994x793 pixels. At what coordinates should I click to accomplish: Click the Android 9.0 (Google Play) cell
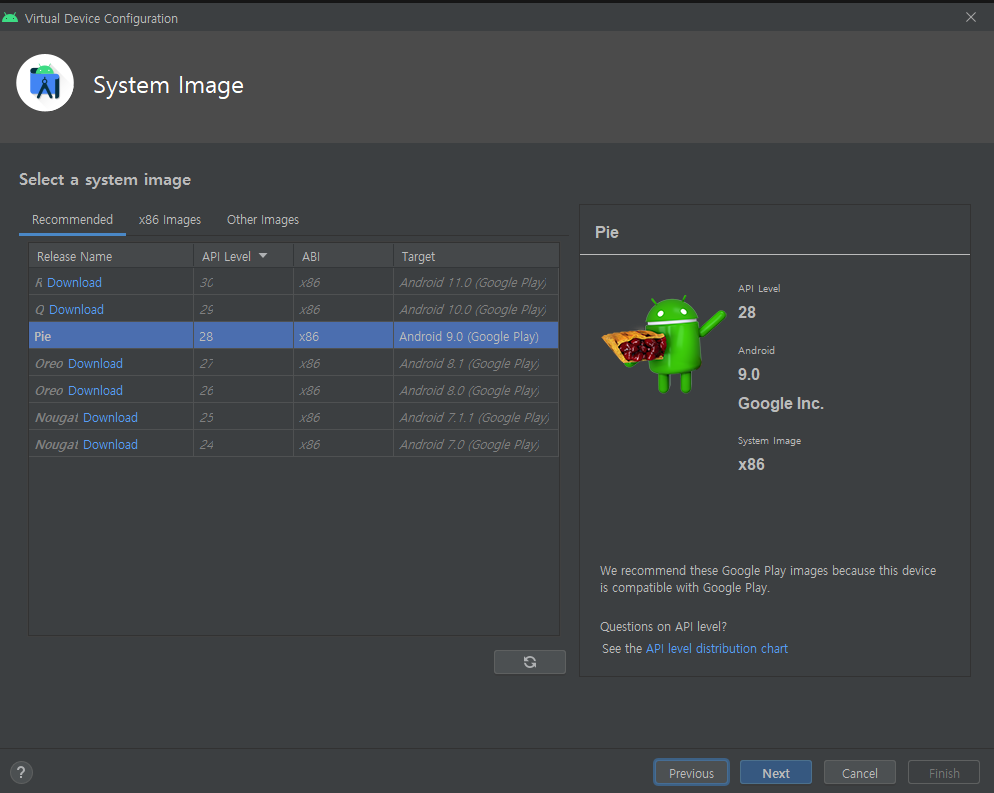(x=476, y=336)
